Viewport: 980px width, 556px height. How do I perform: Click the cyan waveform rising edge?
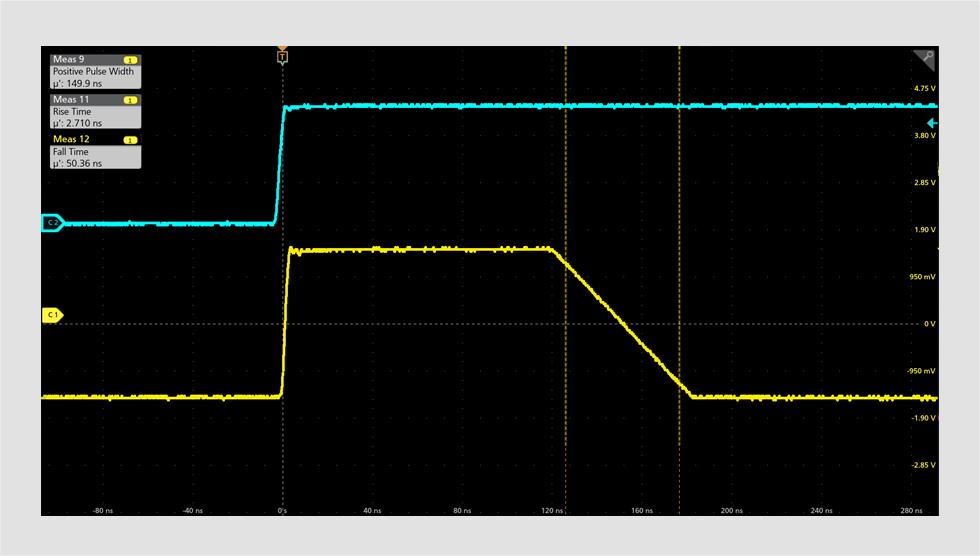[x=279, y=165]
